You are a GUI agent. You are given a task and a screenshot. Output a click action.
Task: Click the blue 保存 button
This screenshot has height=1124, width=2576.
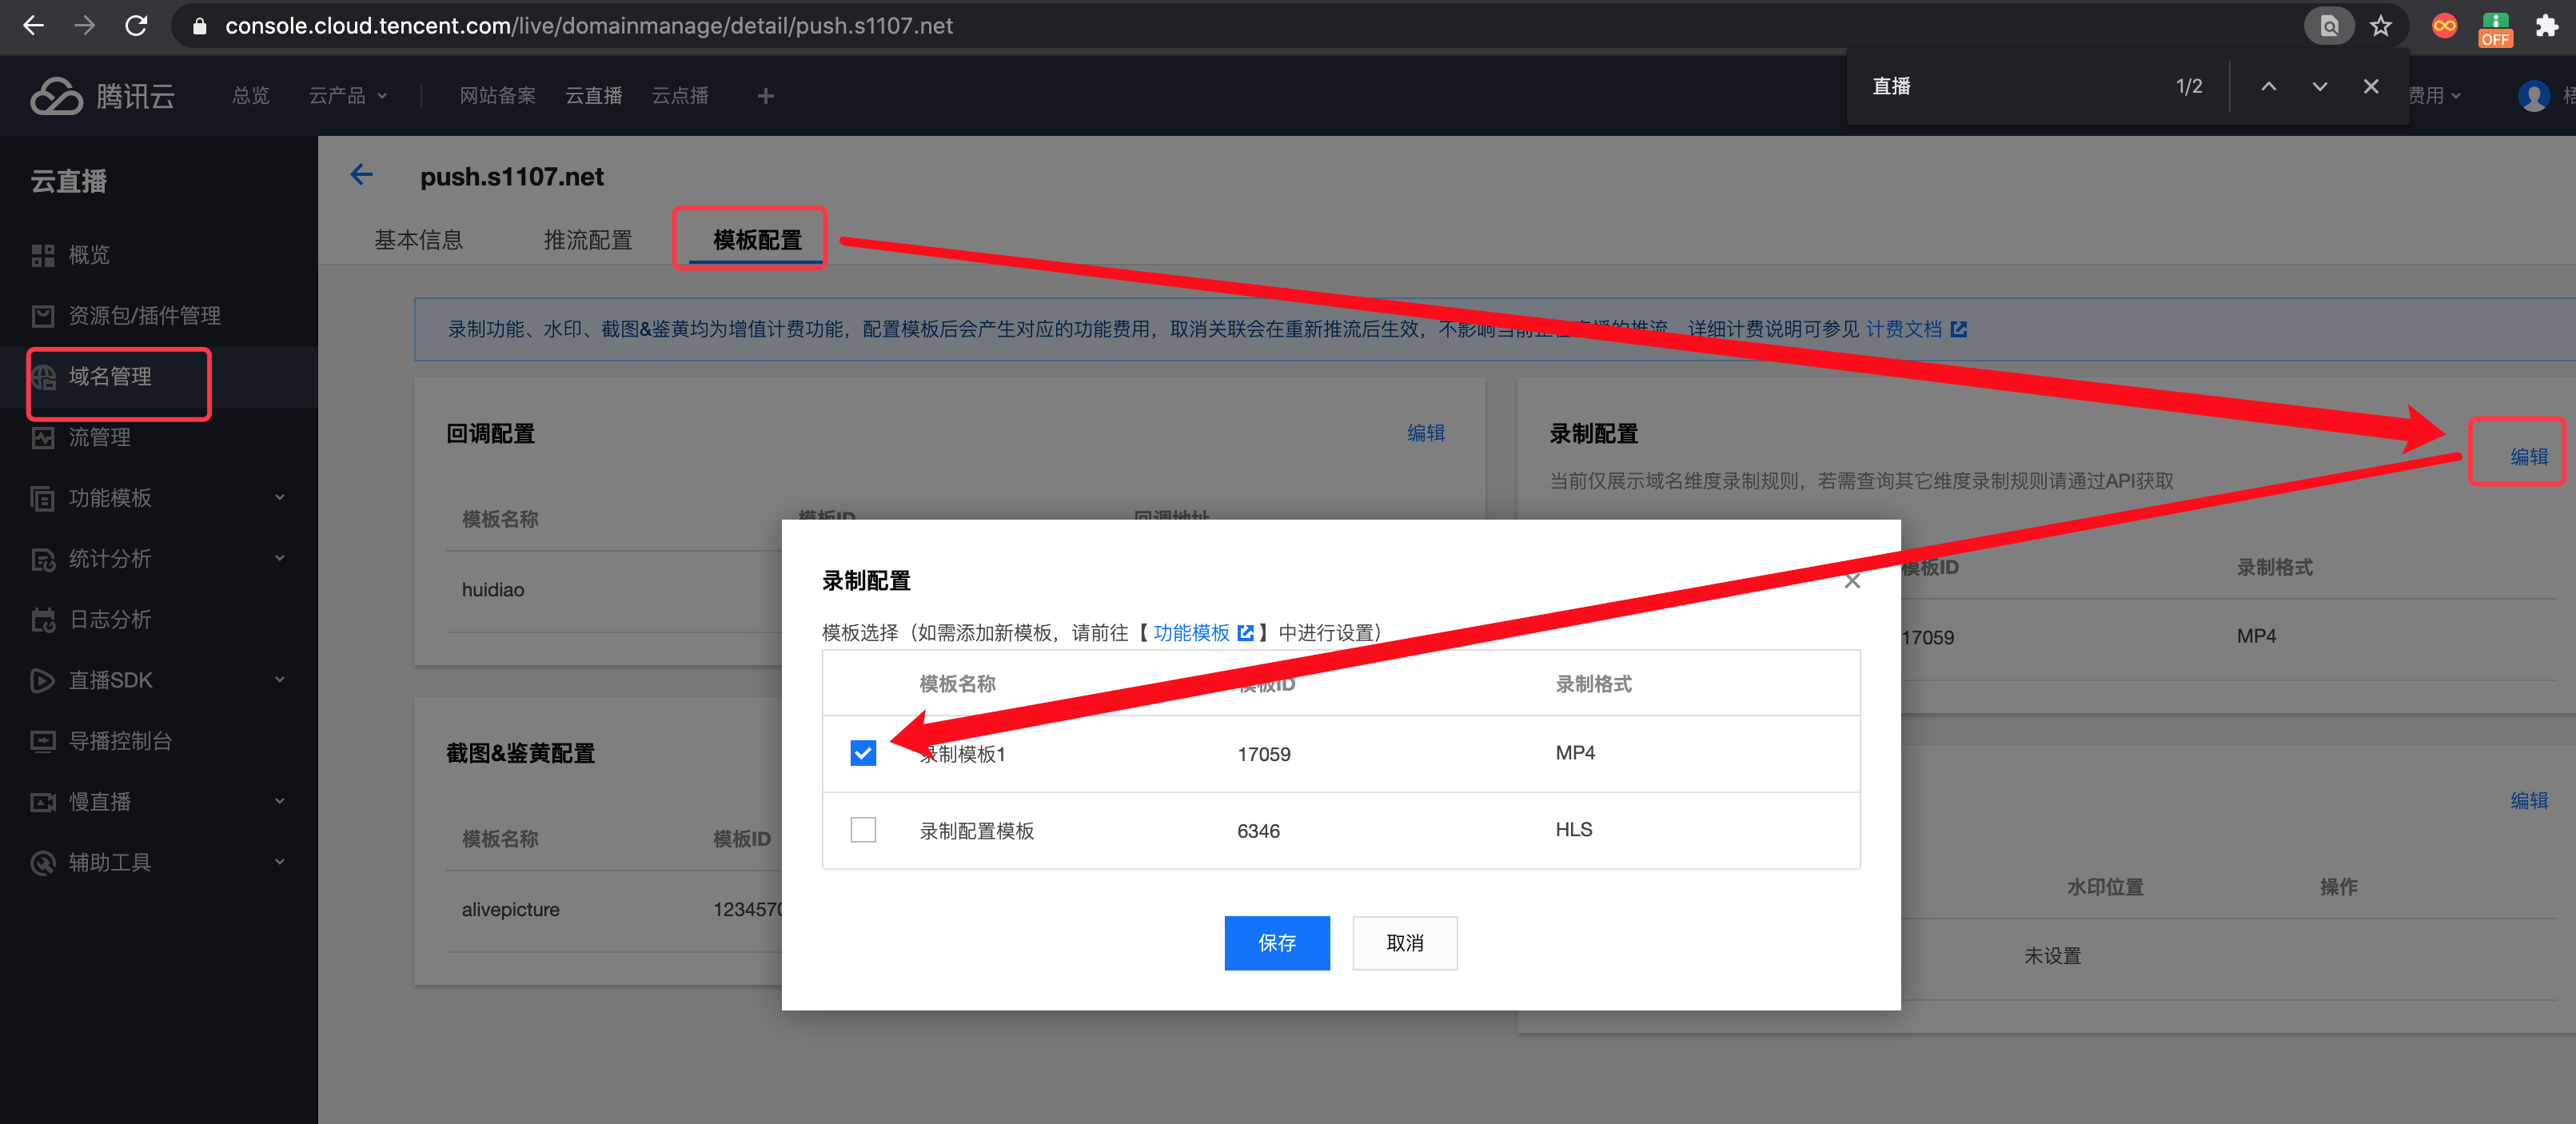pos(1276,943)
